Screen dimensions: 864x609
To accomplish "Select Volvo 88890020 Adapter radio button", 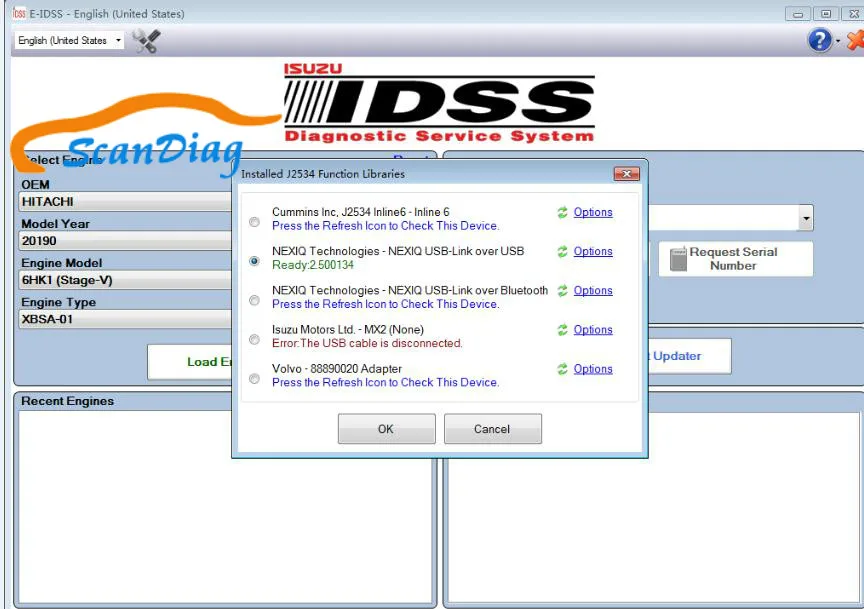I will click(x=254, y=378).
